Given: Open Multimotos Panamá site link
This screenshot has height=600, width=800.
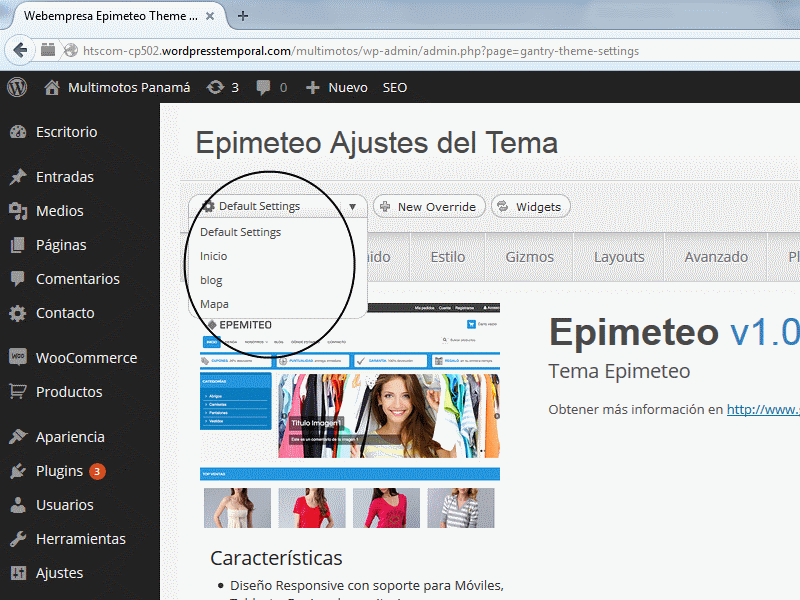Looking at the screenshot, I should click(x=129, y=88).
